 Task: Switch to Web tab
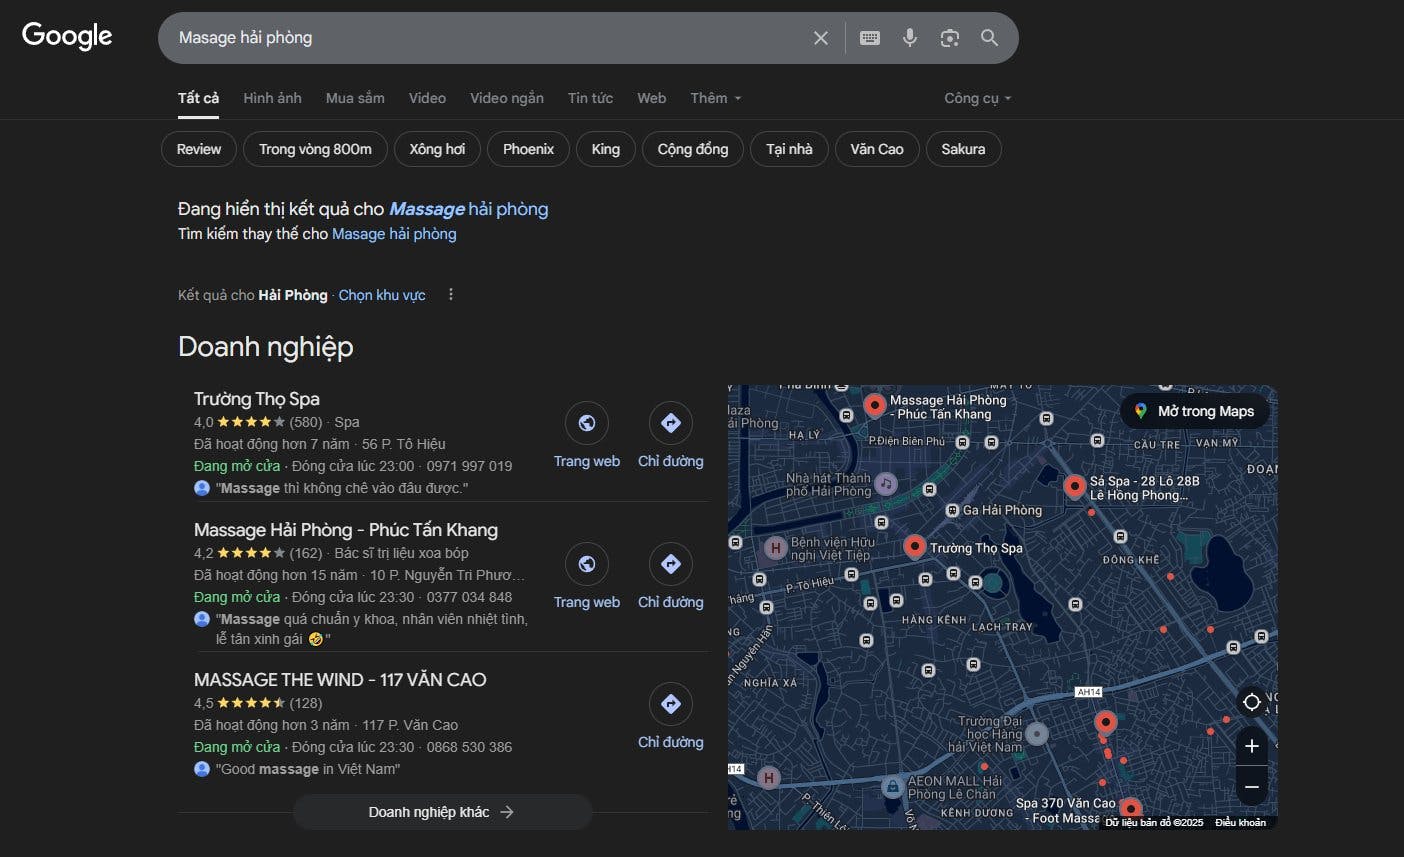pos(651,98)
